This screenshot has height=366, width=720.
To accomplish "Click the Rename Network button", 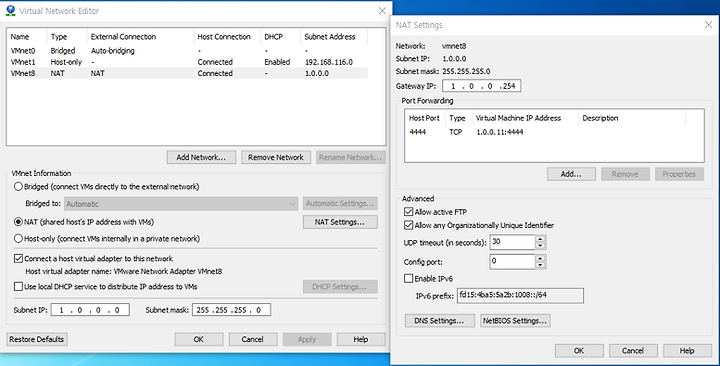I will click(350, 157).
